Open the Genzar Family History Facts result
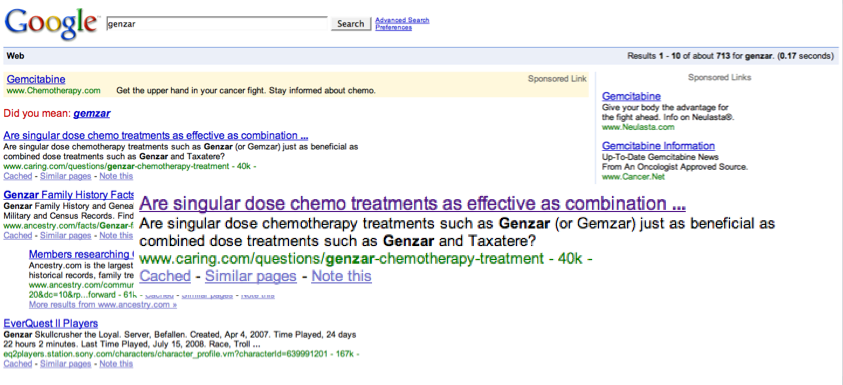This screenshot has height=385, width=843. click(x=69, y=195)
